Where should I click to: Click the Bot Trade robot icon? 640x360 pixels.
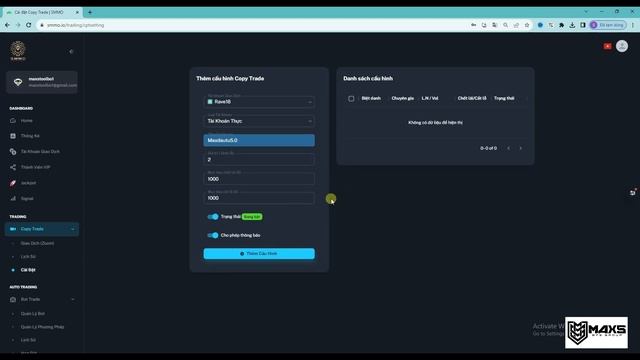pyautogui.click(x=13, y=299)
